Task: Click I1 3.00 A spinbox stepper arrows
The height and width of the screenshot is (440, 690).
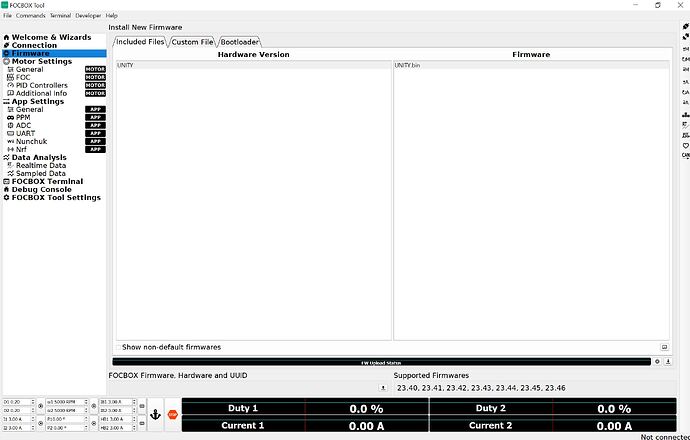Action: tap(33, 419)
